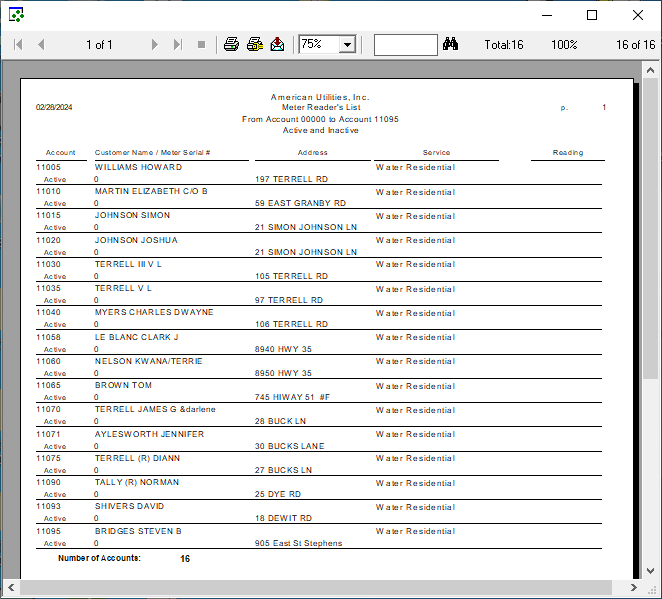The height and width of the screenshot is (599, 662).
Task: Click the address 59 EAST GRANBY RD
Action: (300, 203)
